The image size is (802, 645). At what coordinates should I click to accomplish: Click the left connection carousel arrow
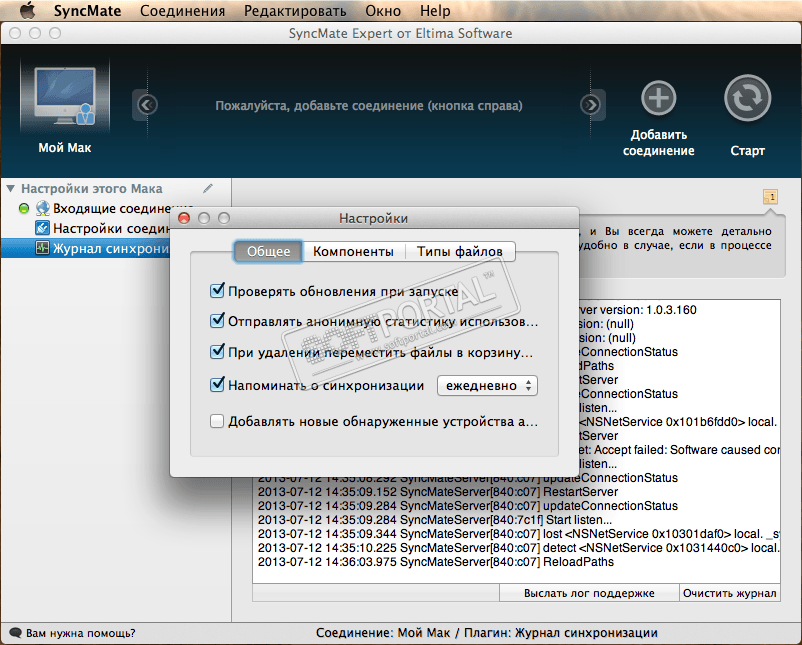[148, 105]
